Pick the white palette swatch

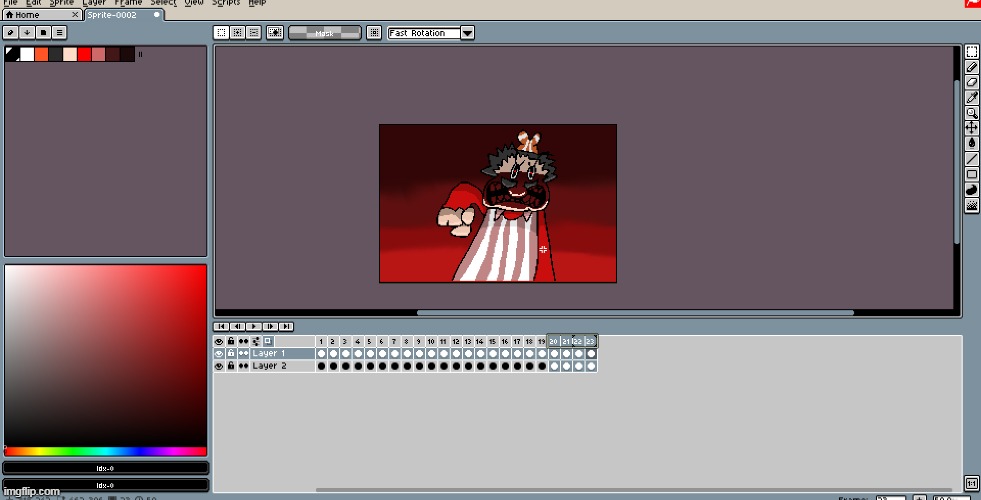[27, 54]
